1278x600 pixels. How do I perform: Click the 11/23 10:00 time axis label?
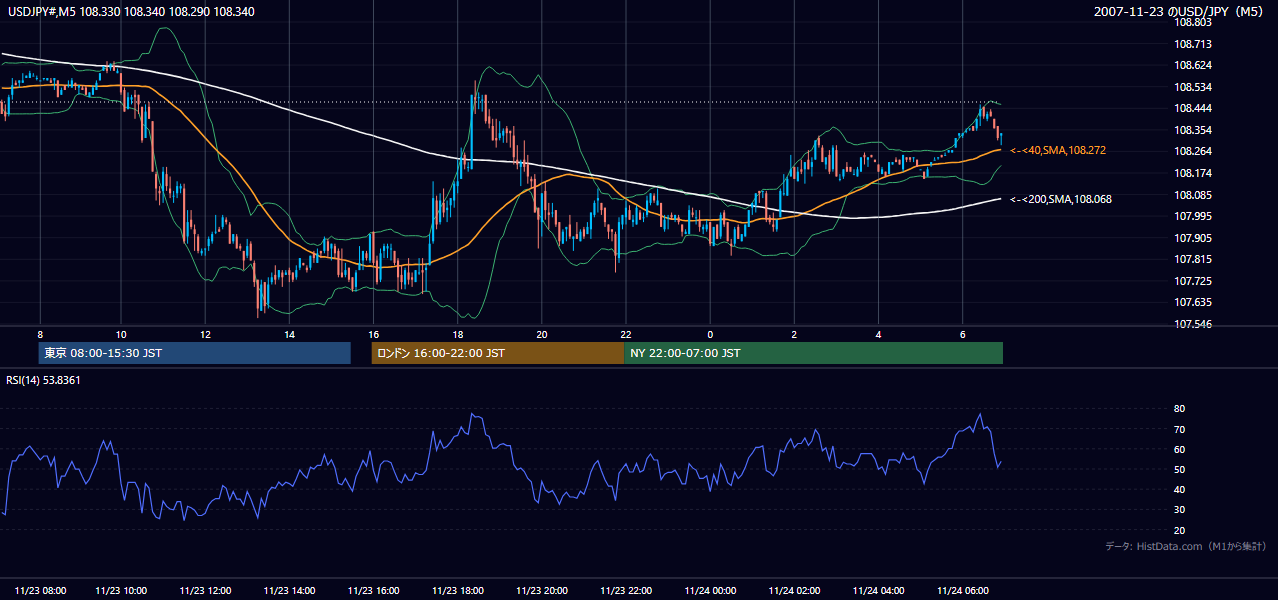pos(122,590)
